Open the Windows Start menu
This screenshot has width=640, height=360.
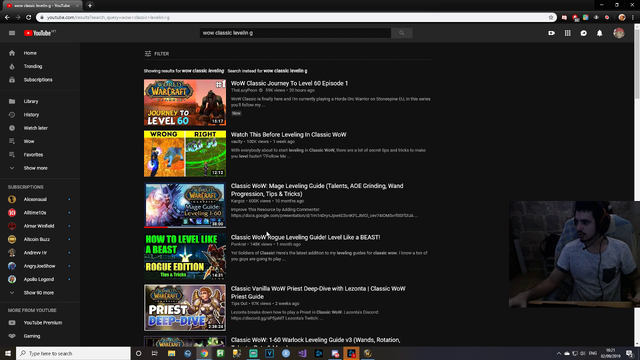tap(8, 353)
